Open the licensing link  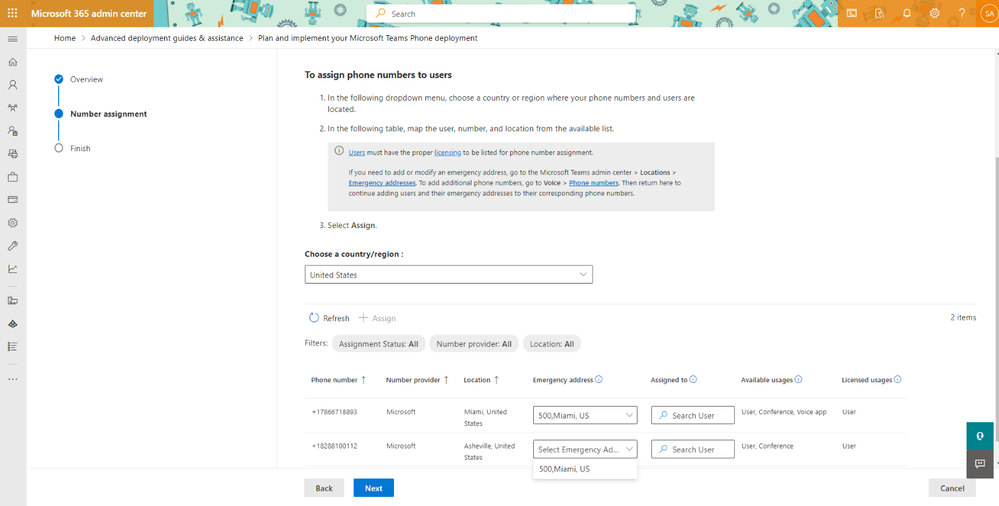448,153
